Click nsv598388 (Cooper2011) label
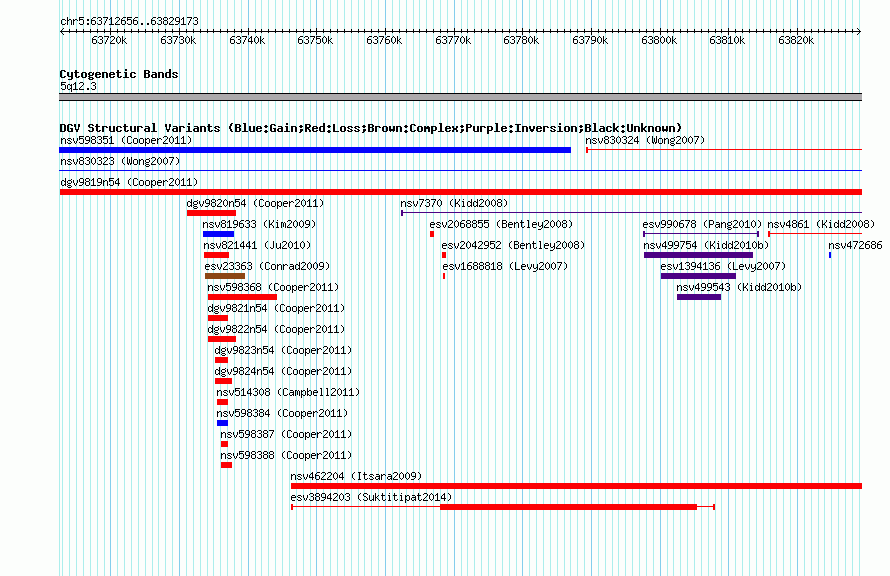 [286, 455]
